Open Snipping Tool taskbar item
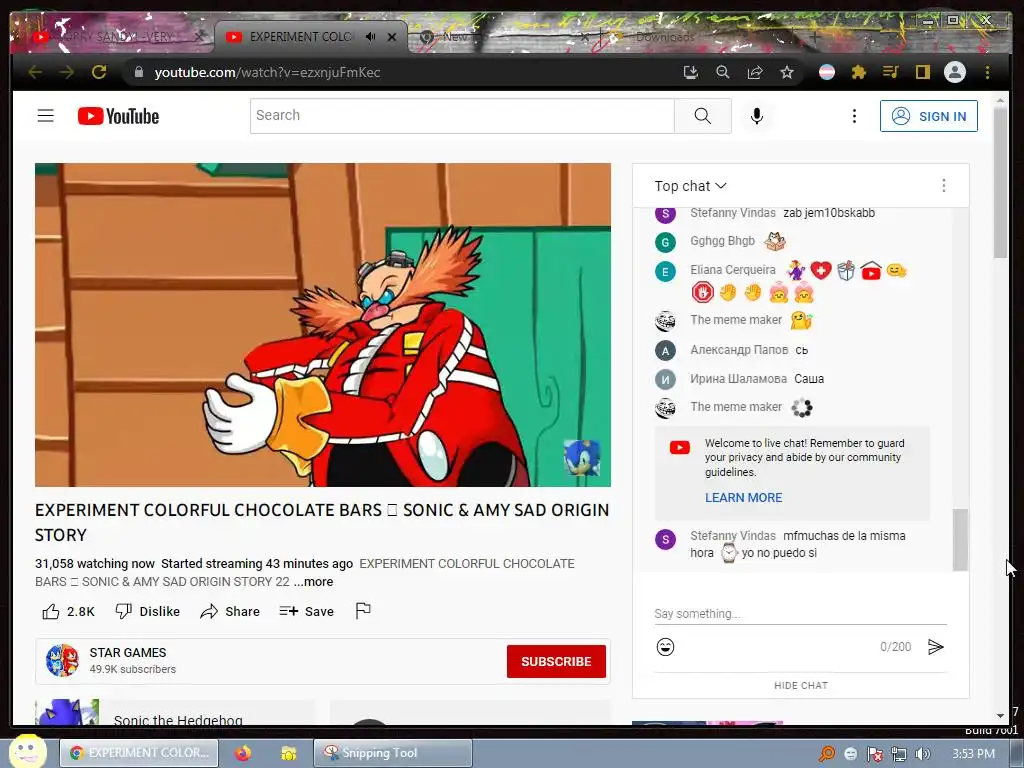1024x768 pixels. tap(393, 753)
